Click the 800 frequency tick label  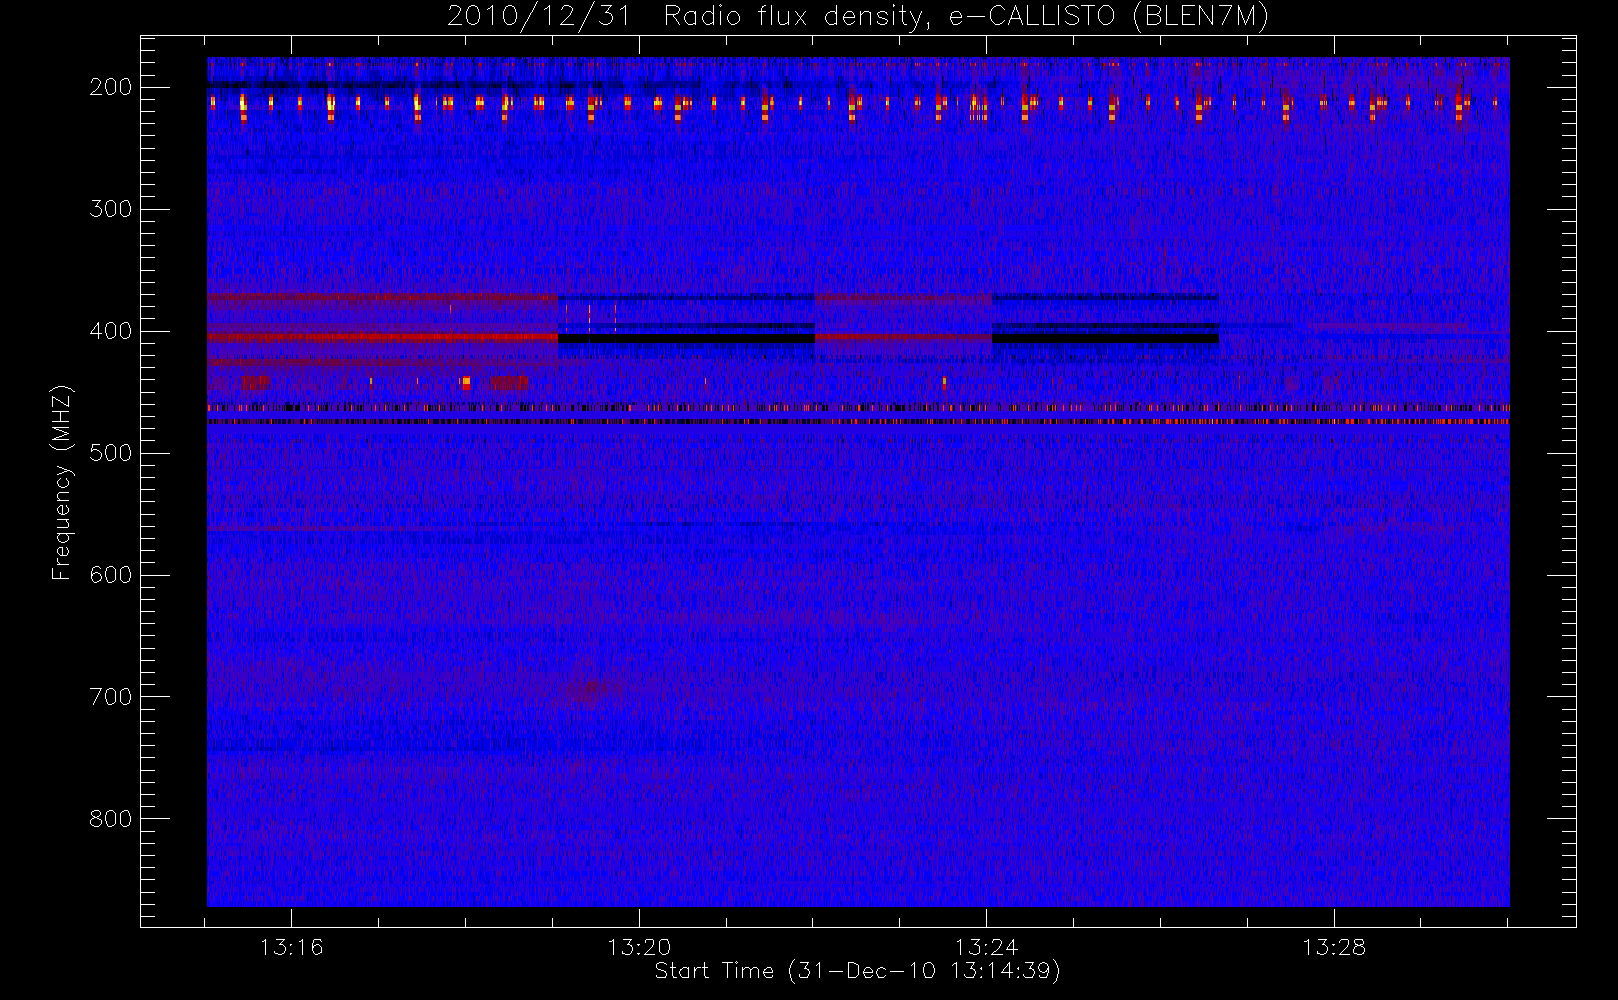[x=110, y=819]
